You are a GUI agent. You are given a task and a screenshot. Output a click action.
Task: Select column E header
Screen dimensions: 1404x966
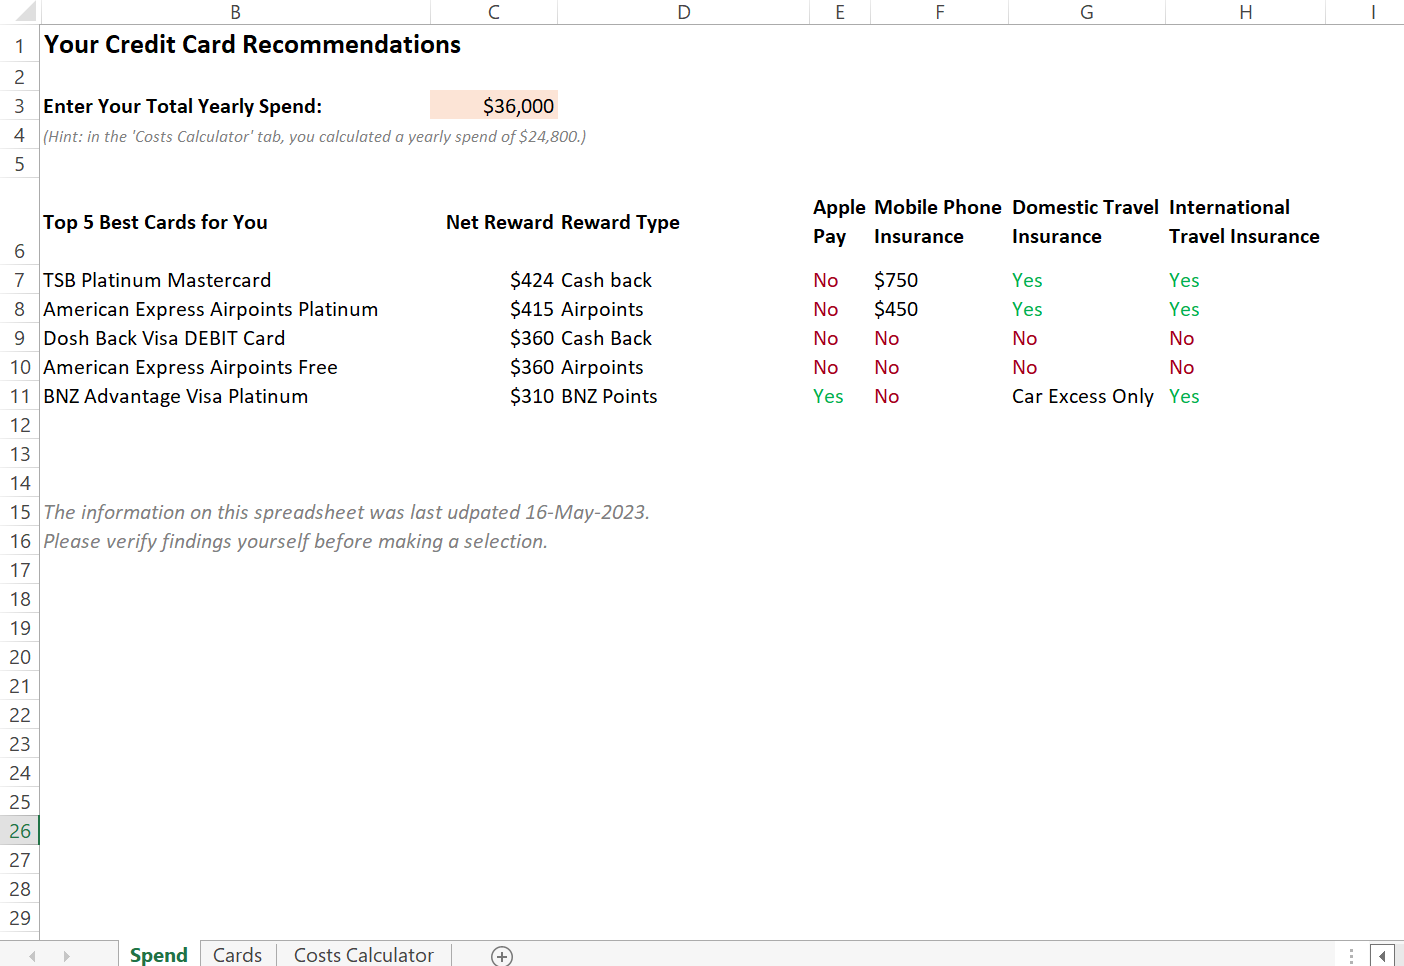840,12
